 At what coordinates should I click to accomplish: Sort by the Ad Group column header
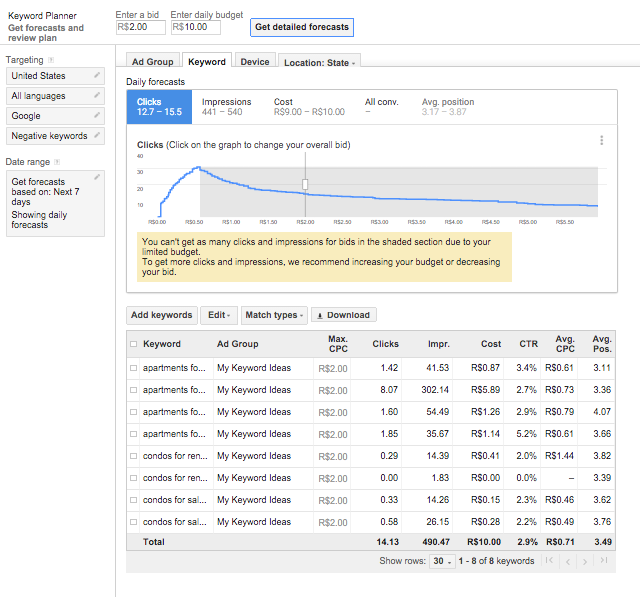click(238, 344)
